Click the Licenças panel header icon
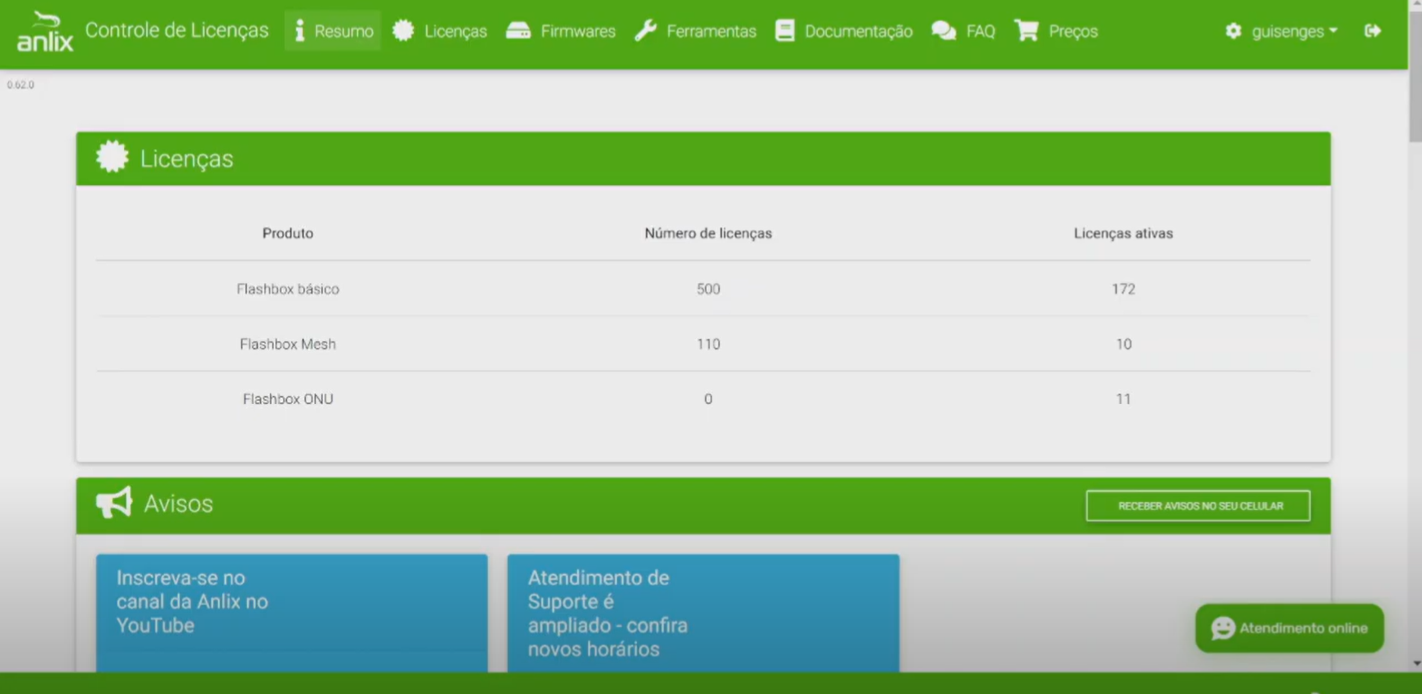 tap(111, 157)
